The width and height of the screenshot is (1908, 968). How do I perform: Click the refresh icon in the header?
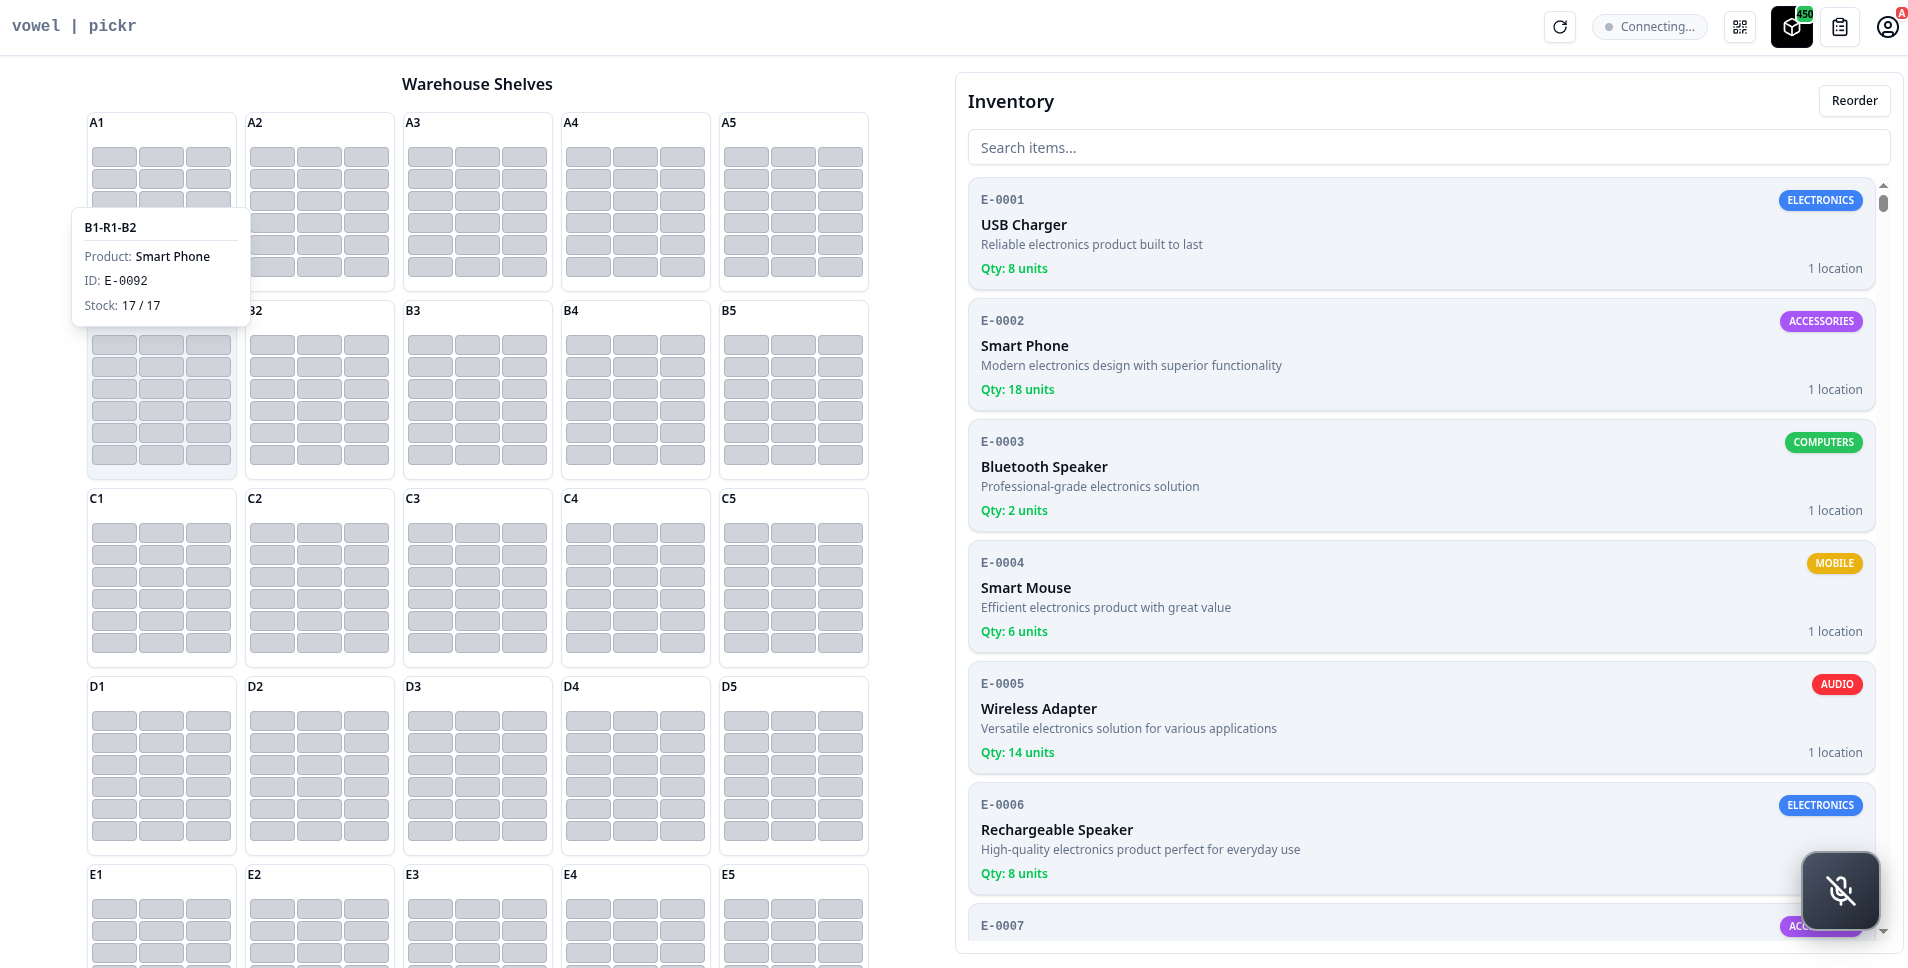tap(1560, 27)
